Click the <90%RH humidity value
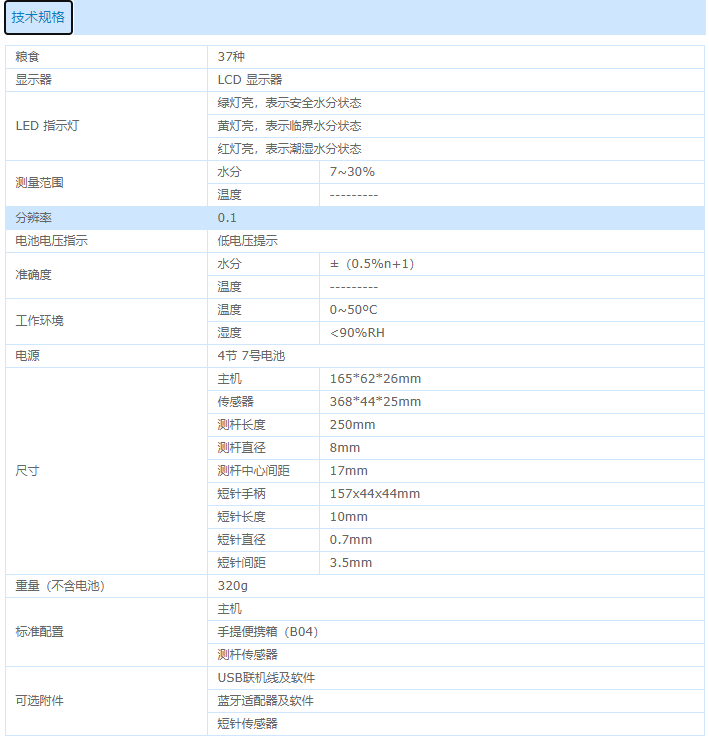 pos(357,333)
